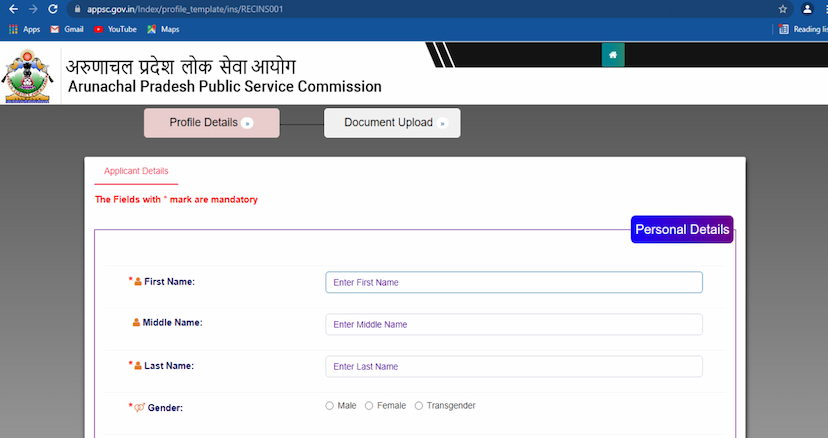Go back with browser back arrow
This screenshot has width=828, height=438.
pos(13,9)
